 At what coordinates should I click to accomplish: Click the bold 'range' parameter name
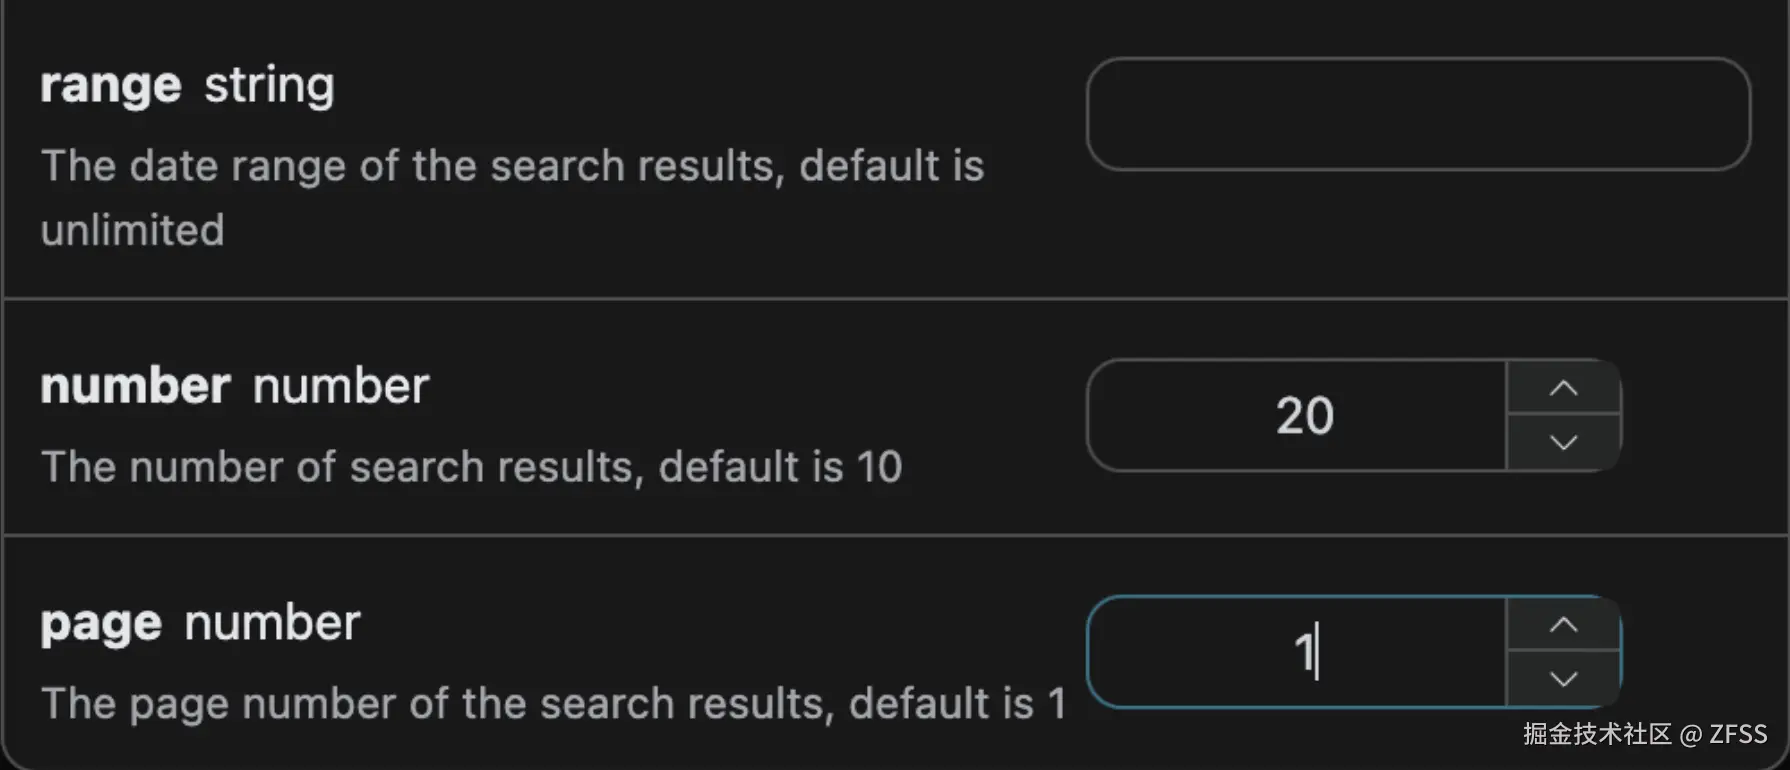click(x=111, y=86)
